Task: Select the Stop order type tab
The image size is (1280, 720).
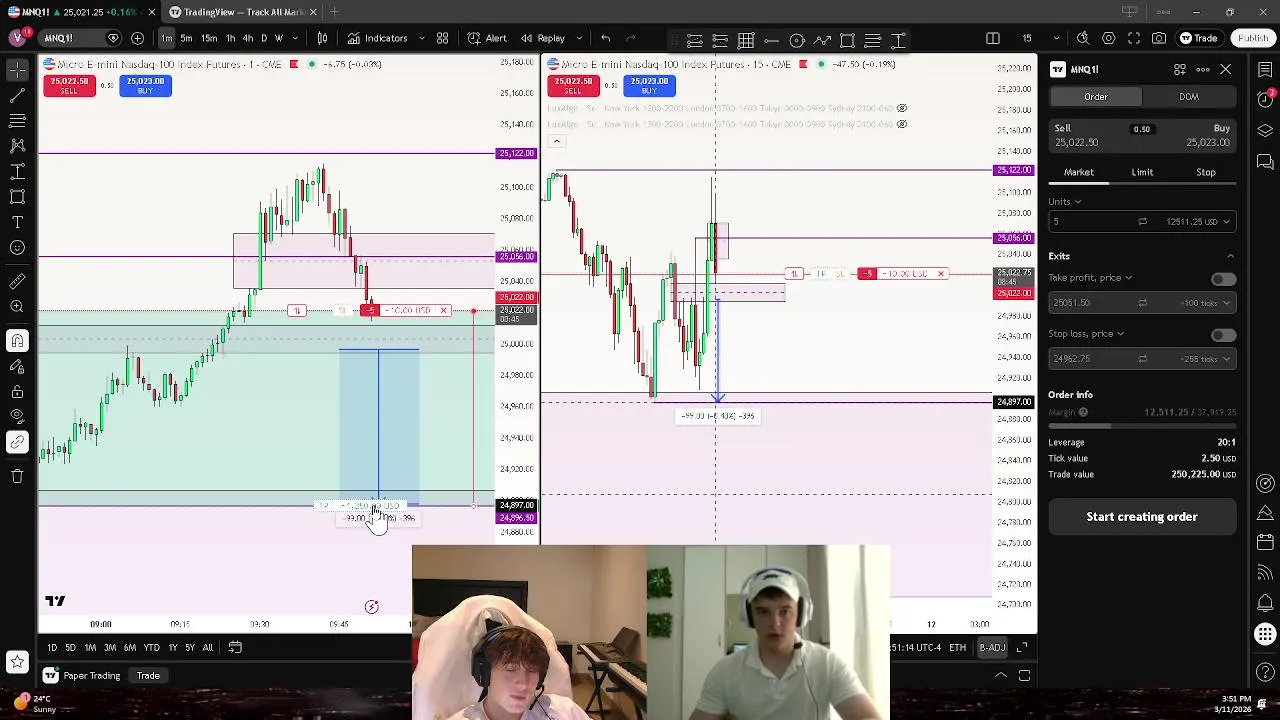Action: pyautogui.click(x=1206, y=172)
